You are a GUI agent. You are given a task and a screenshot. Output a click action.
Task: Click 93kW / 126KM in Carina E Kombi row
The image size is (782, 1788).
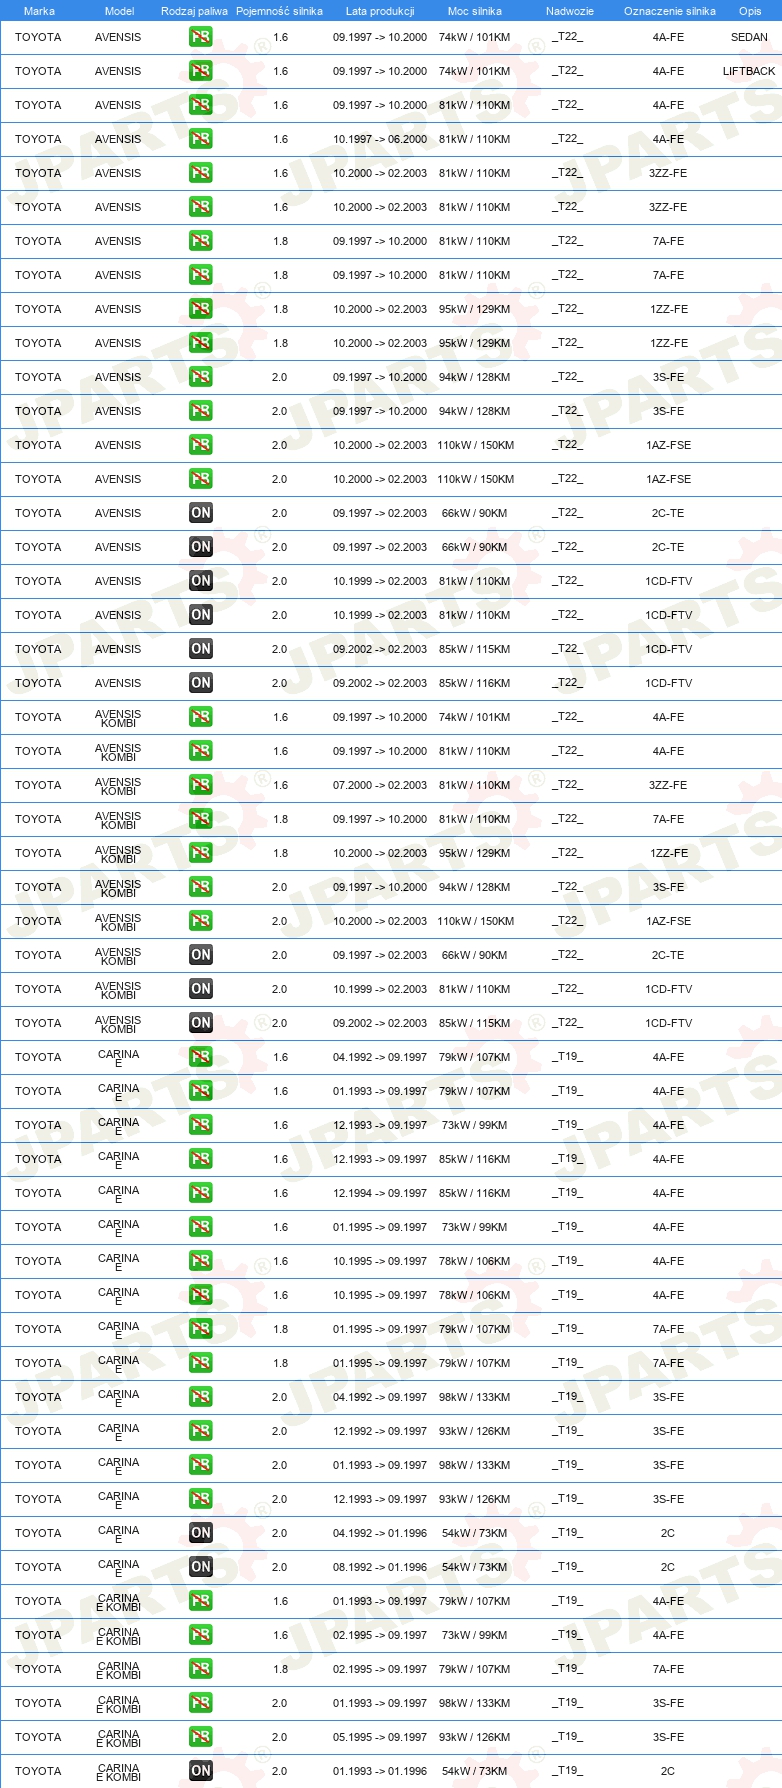(475, 1737)
